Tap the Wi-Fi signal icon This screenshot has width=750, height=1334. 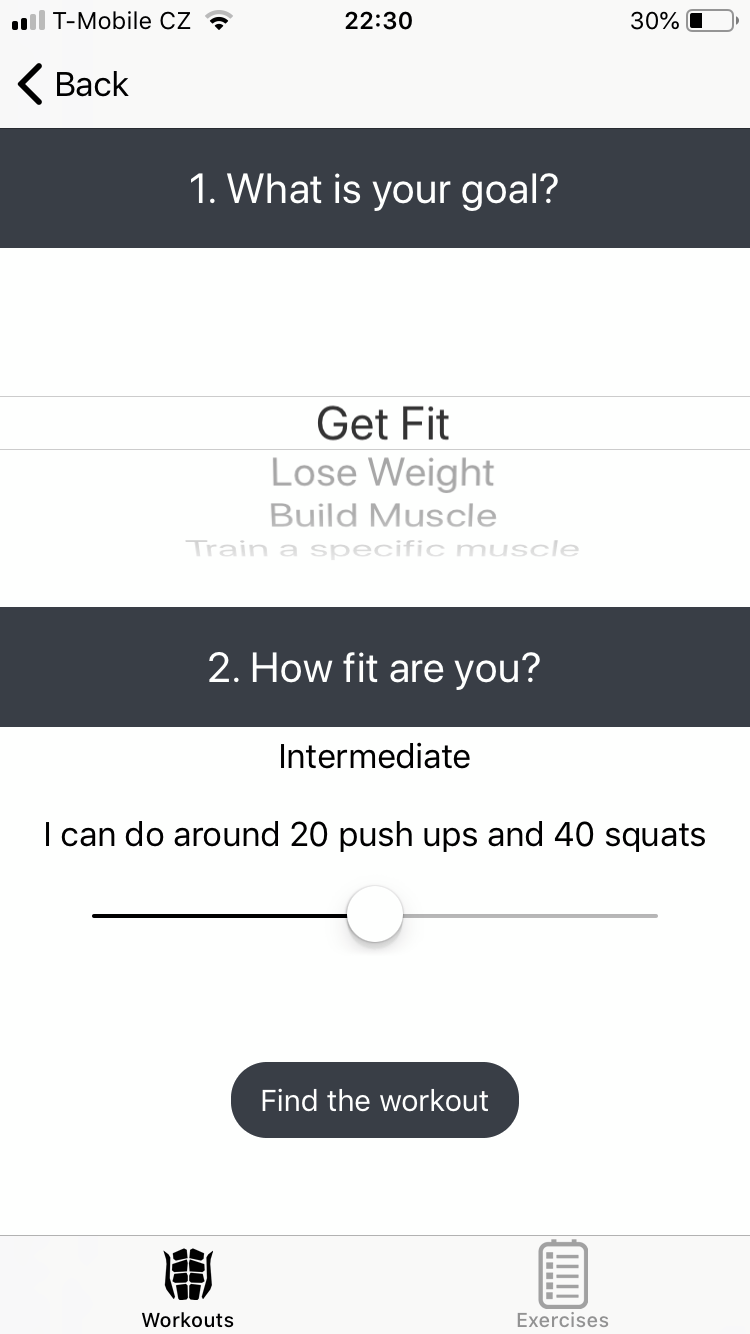216,21
